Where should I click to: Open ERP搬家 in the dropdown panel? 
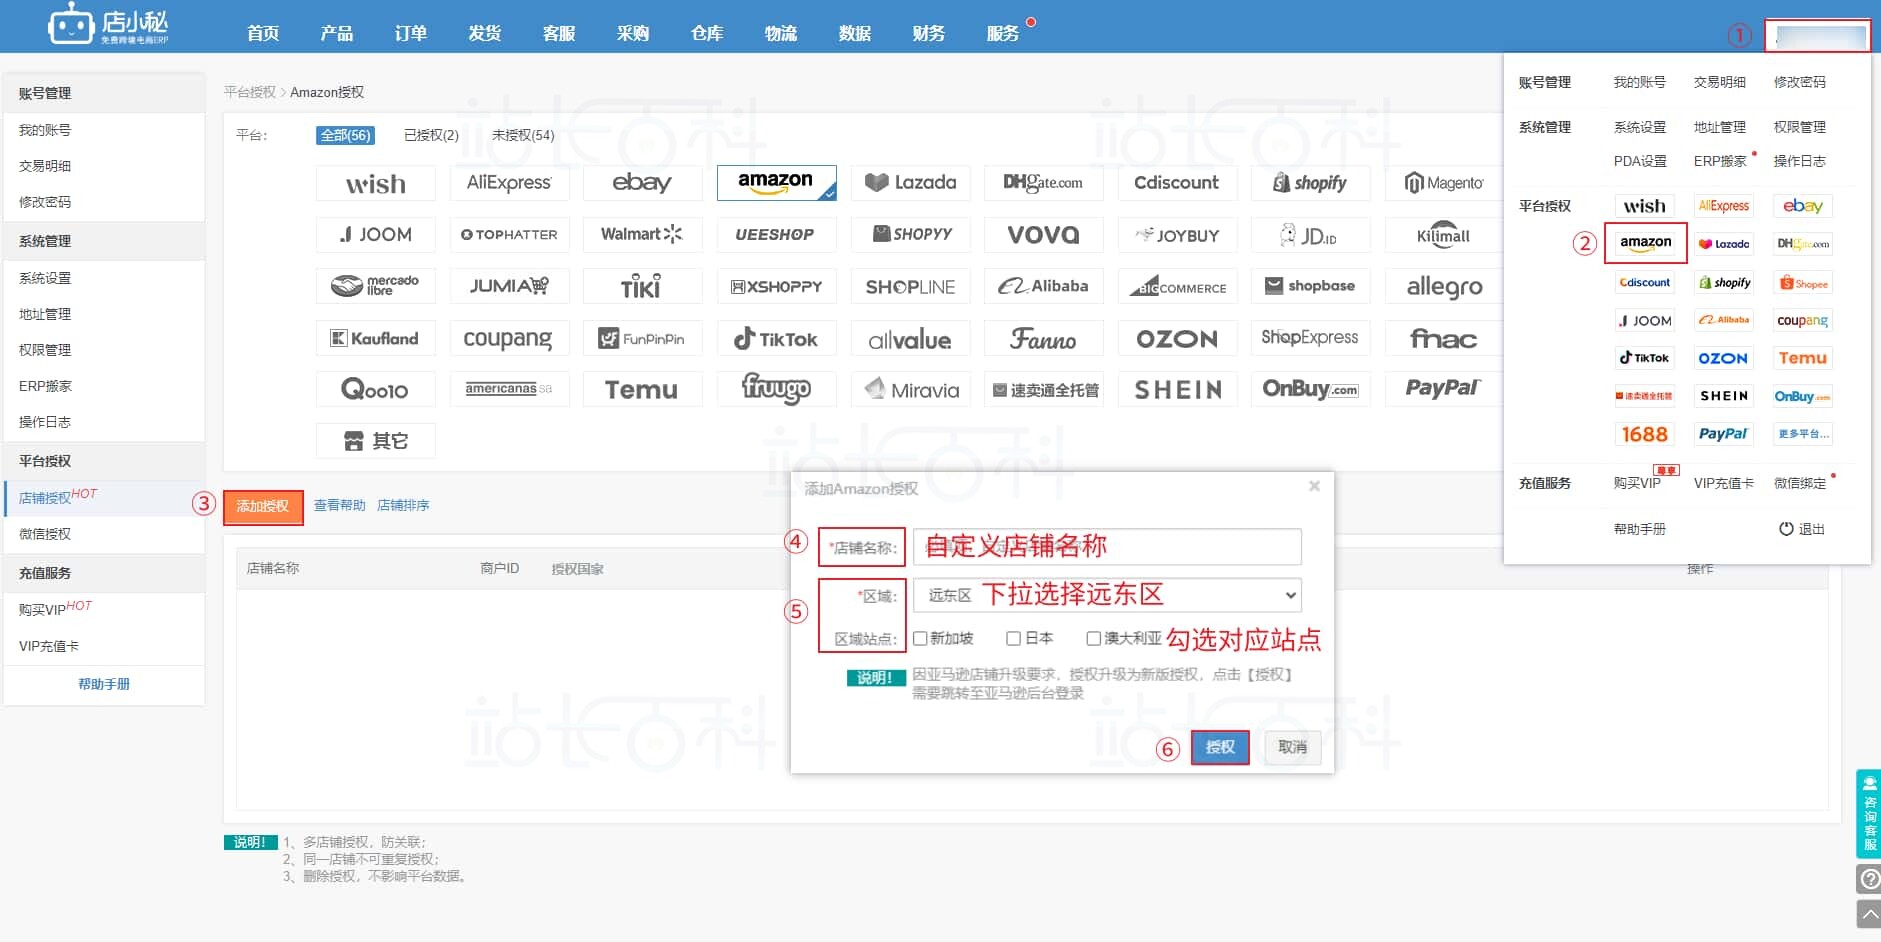coord(1720,161)
